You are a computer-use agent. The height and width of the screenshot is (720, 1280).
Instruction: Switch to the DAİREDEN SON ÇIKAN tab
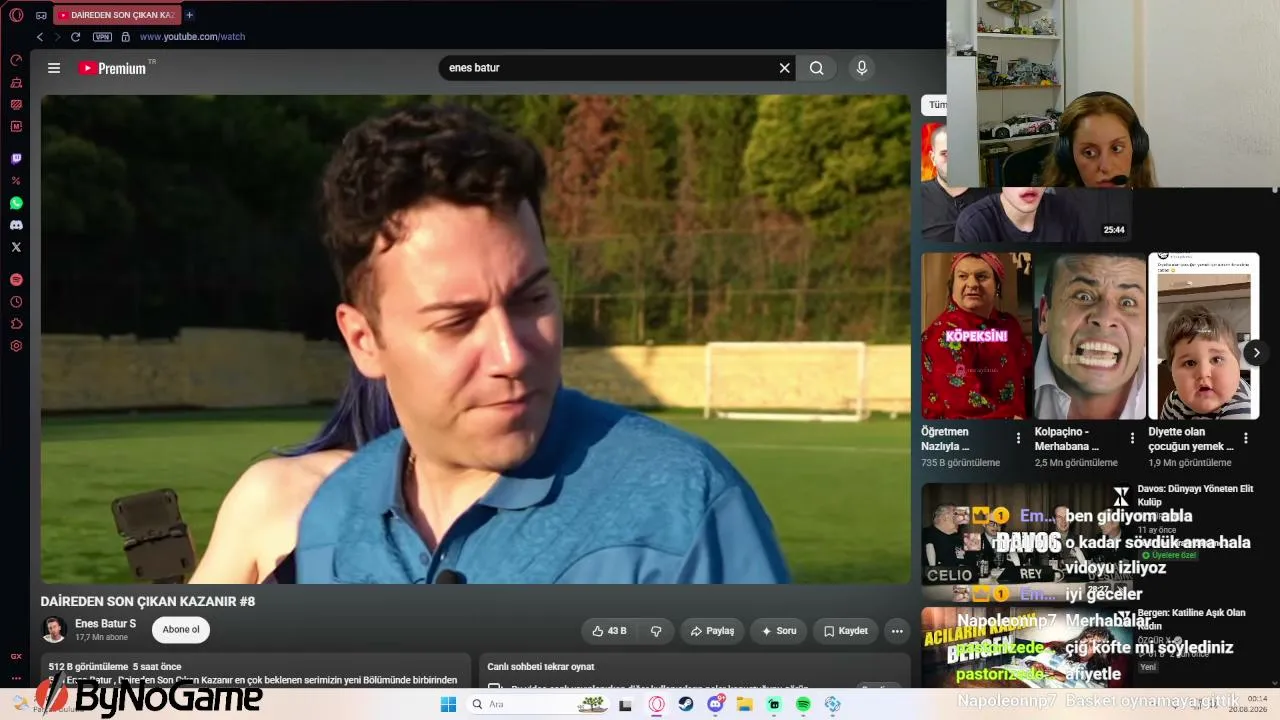[x=118, y=15]
